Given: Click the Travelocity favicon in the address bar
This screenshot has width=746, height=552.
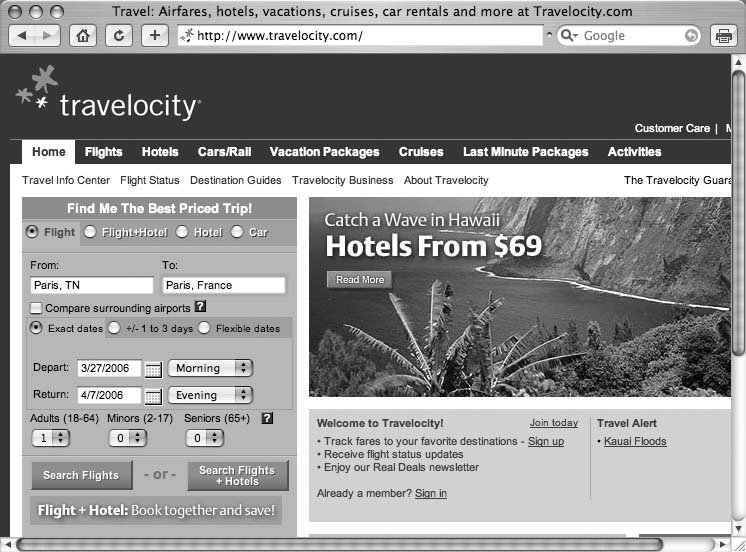Looking at the screenshot, I should 187,35.
